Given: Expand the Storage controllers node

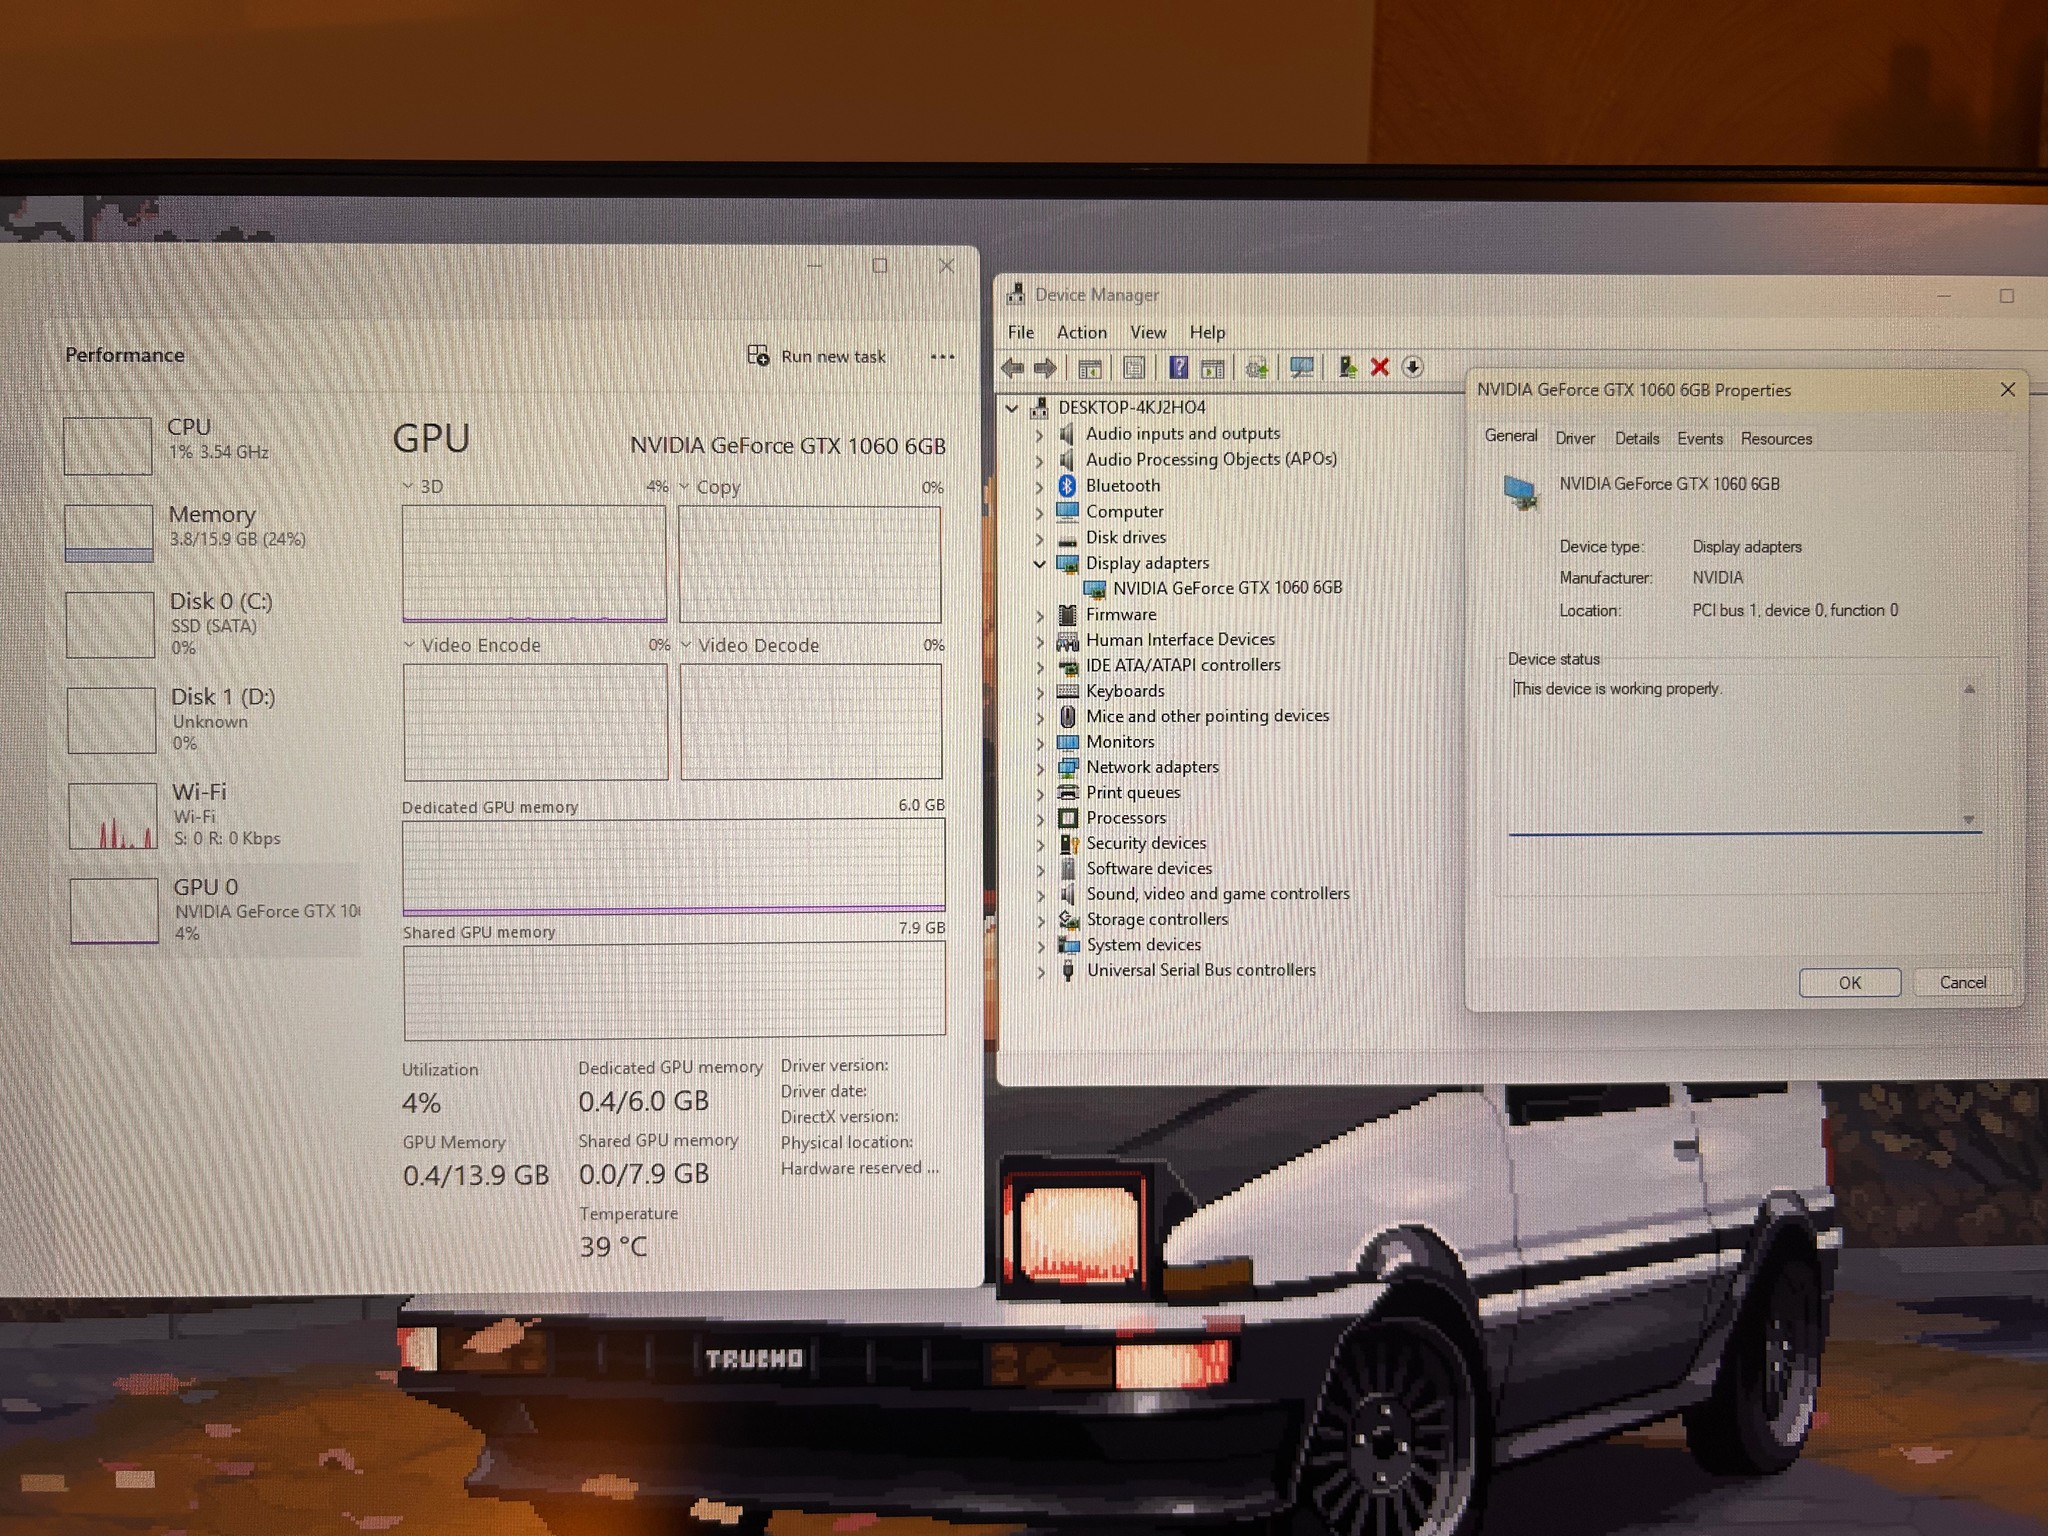Looking at the screenshot, I should (1040, 920).
